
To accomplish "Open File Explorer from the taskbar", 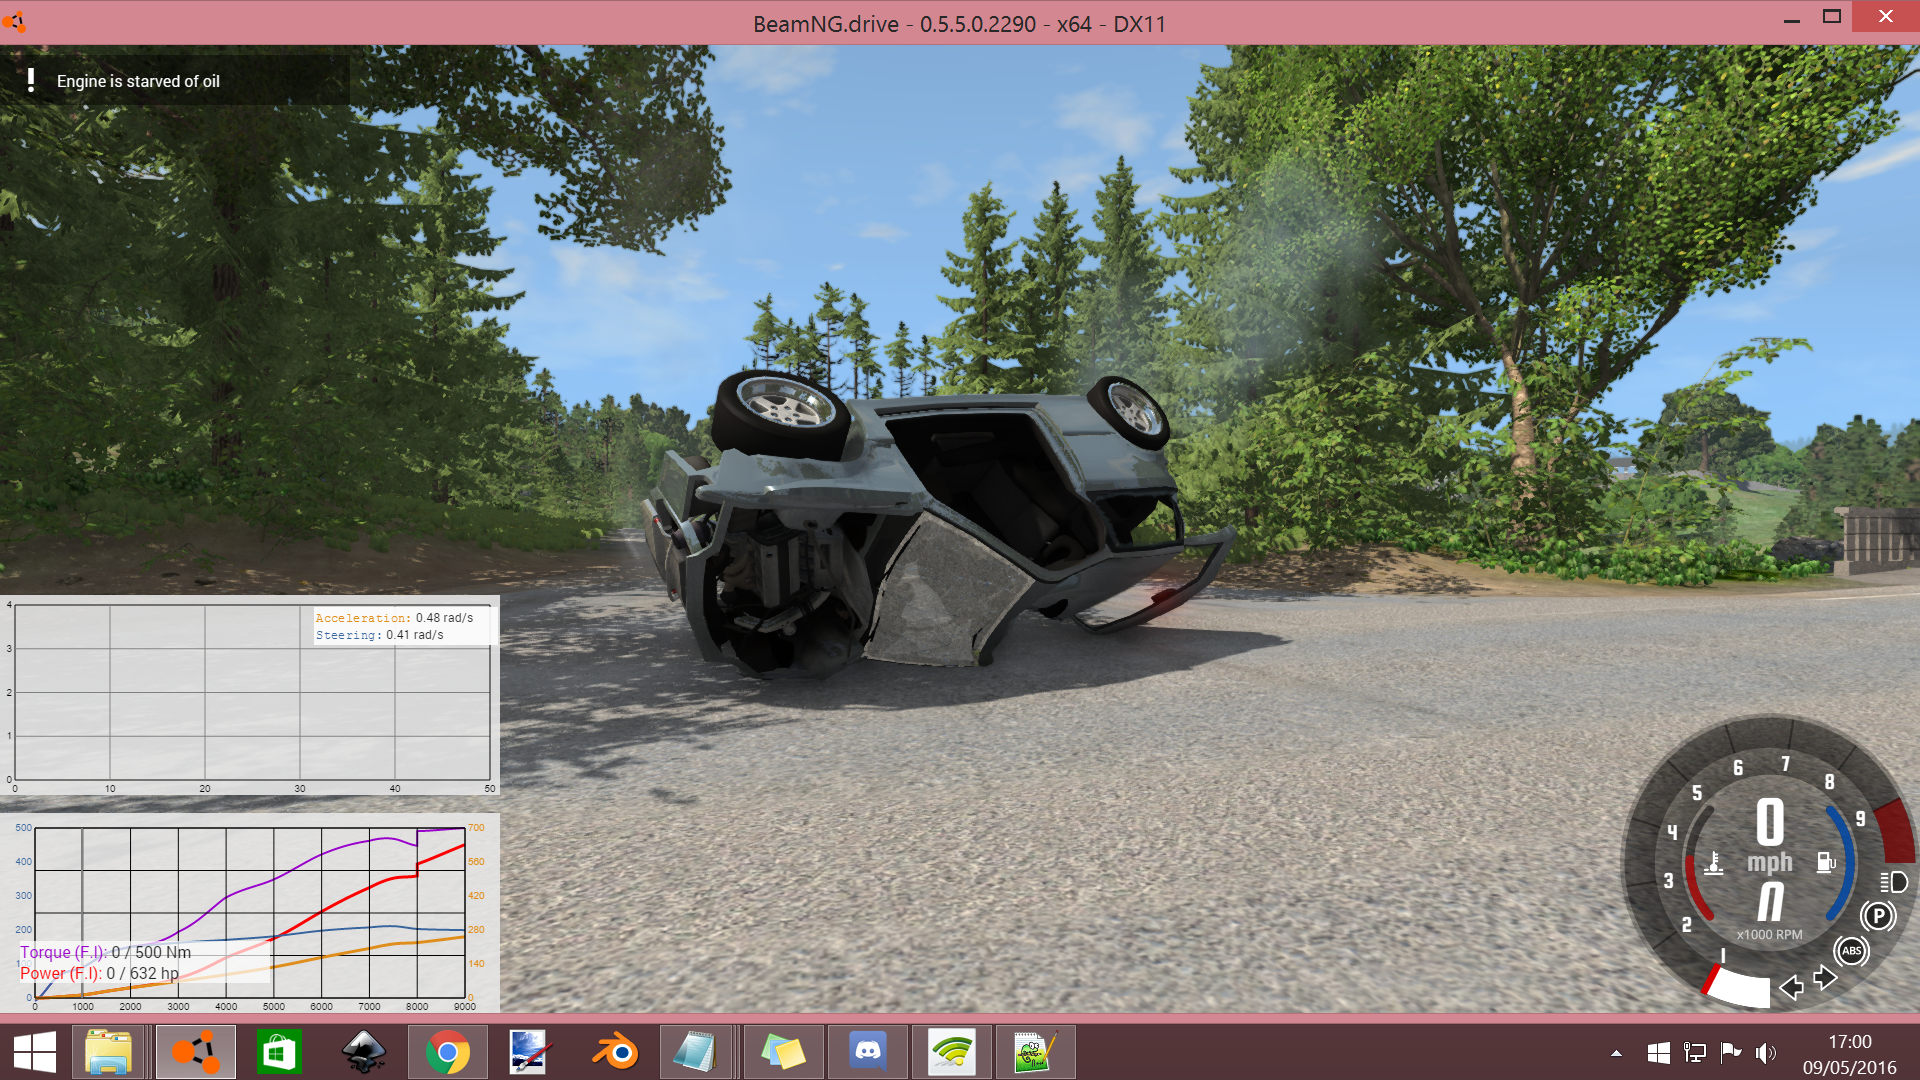I will (107, 1052).
